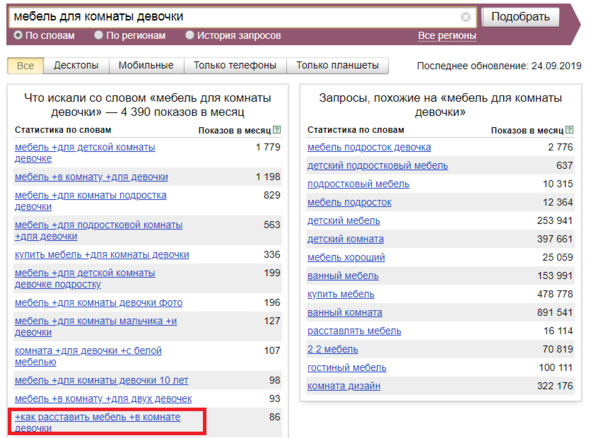Switch to the Только планшеты tab
Image resolution: width=591 pixels, height=438 pixels.
pyautogui.click(x=337, y=66)
